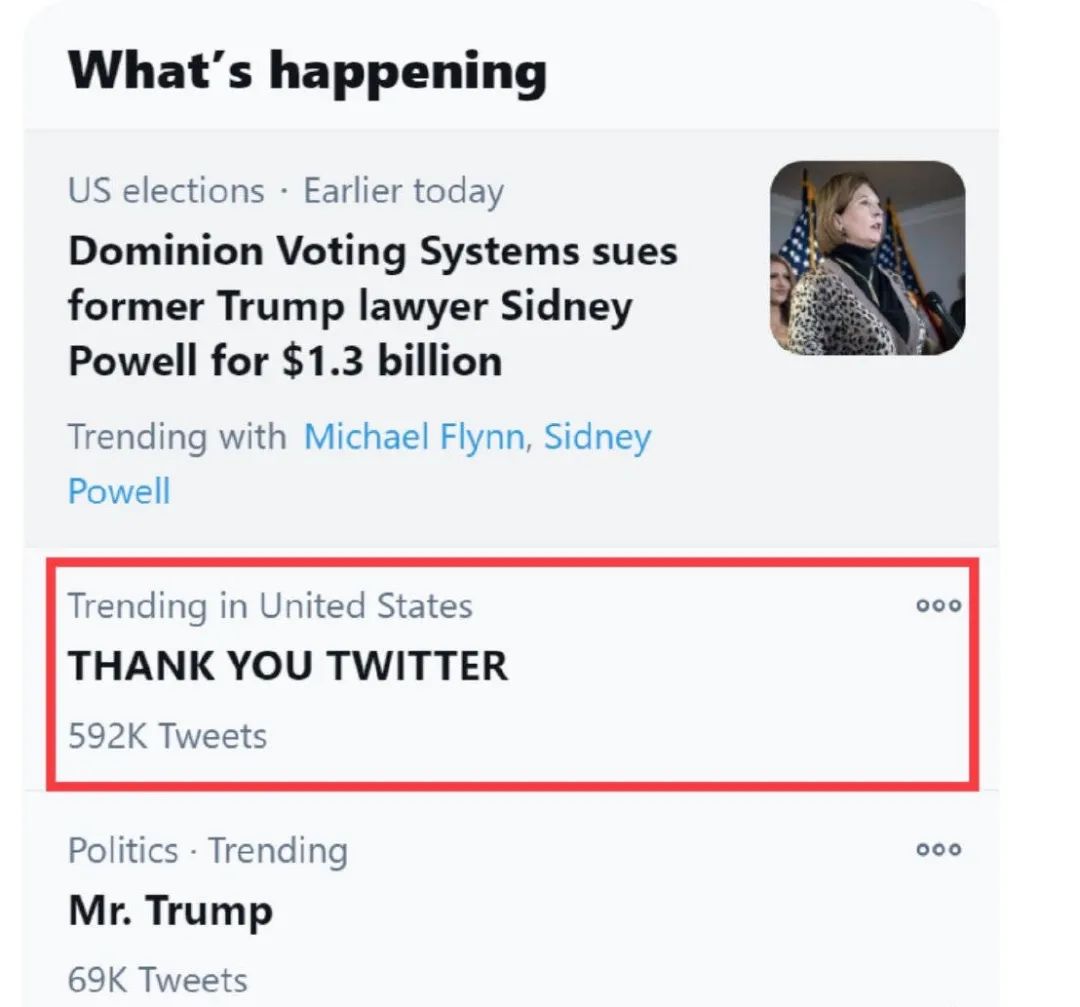Click the What's happening heading

307,72
